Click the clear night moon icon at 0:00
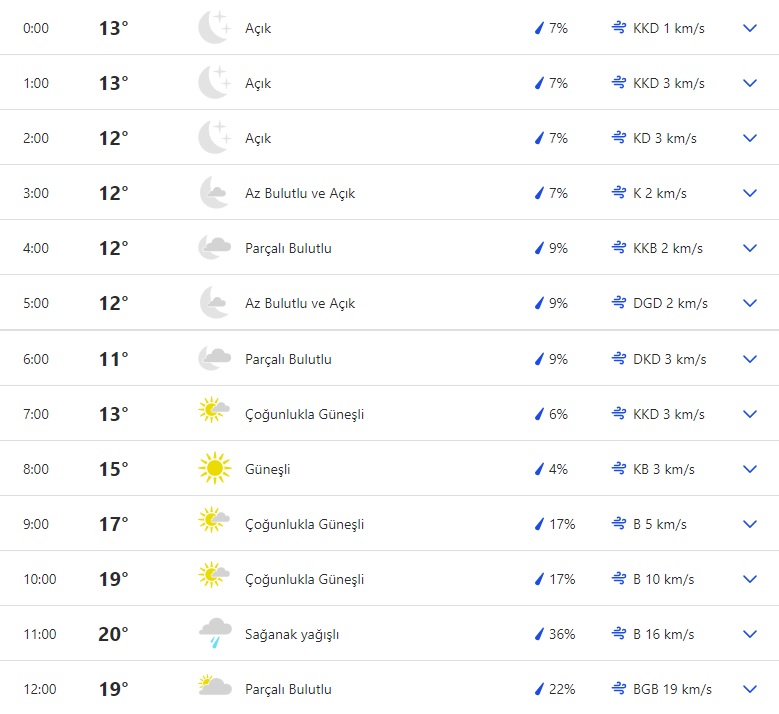This screenshot has width=779, height=714. click(x=214, y=28)
